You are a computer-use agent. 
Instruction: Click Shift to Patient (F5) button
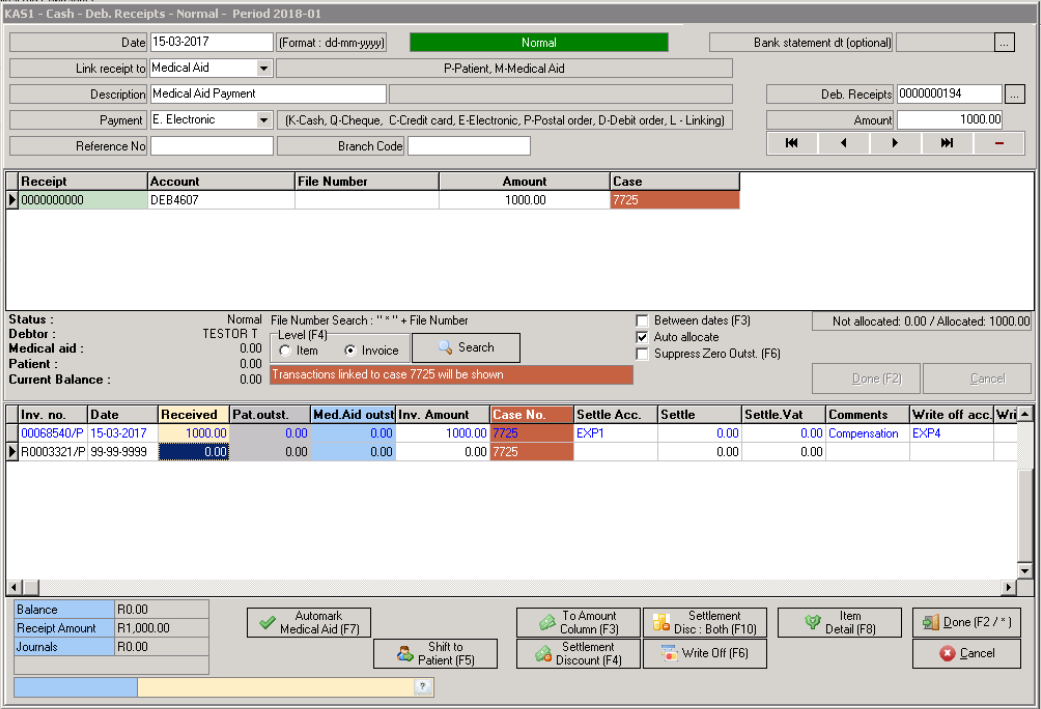[x=435, y=654]
